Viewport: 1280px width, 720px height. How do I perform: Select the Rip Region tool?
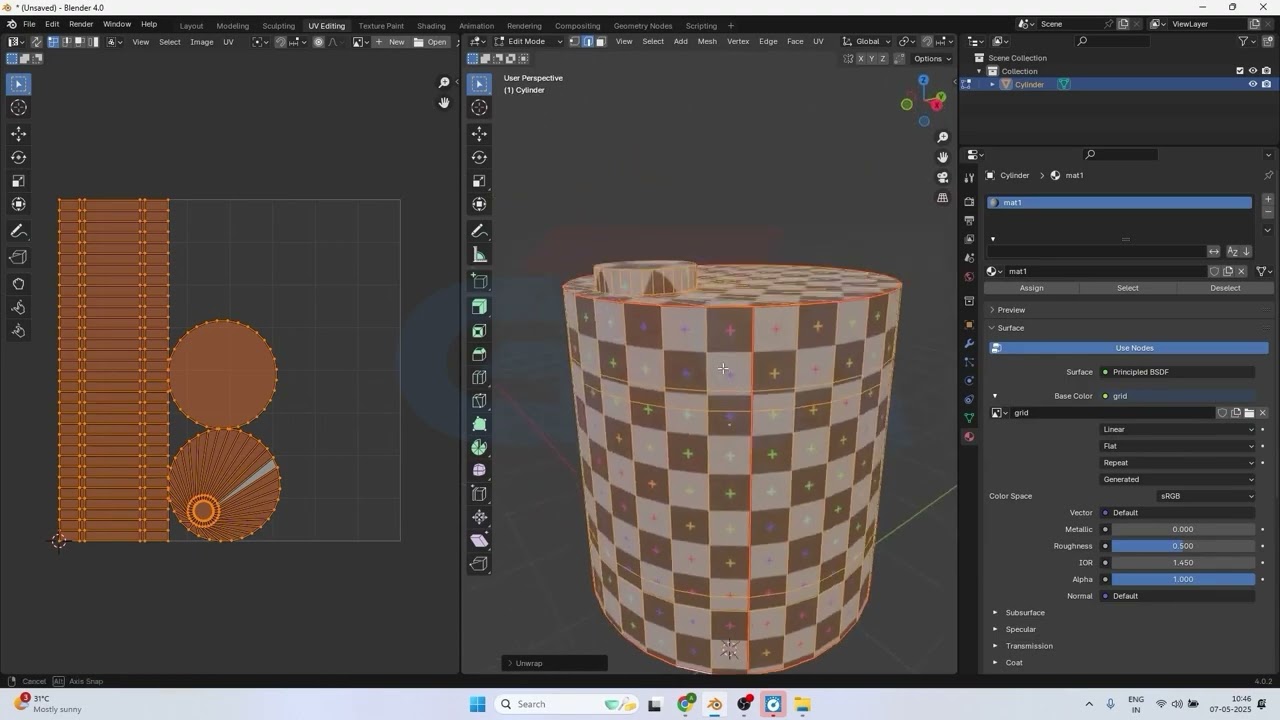pyautogui.click(x=479, y=564)
